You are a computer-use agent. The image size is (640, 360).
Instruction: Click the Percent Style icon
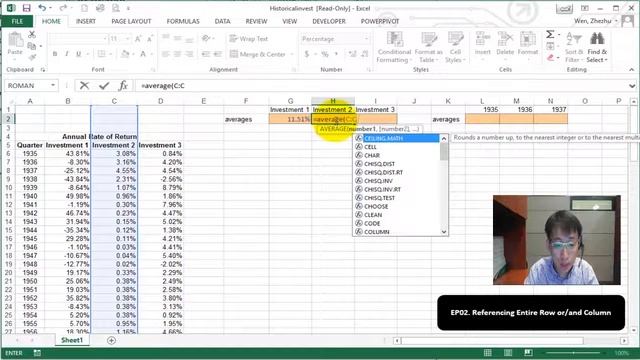click(x=325, y=54)
